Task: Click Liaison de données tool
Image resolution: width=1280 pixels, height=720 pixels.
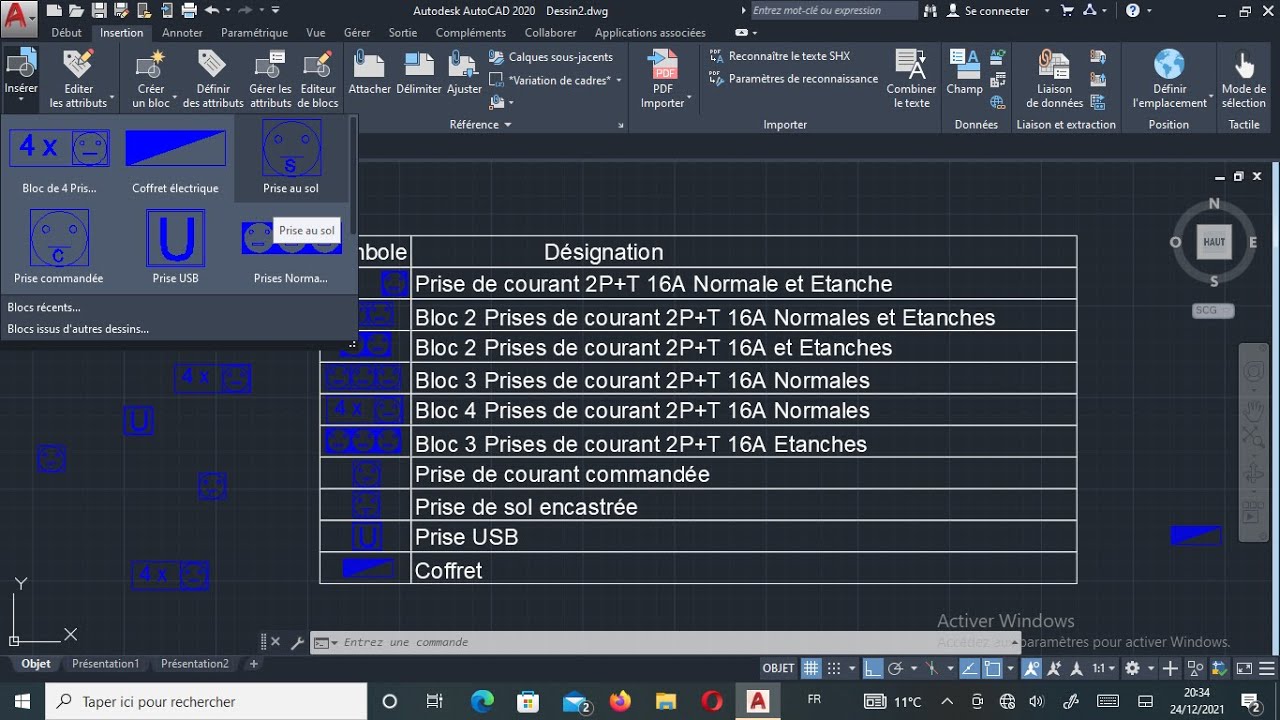Action: click(1054, 80)
